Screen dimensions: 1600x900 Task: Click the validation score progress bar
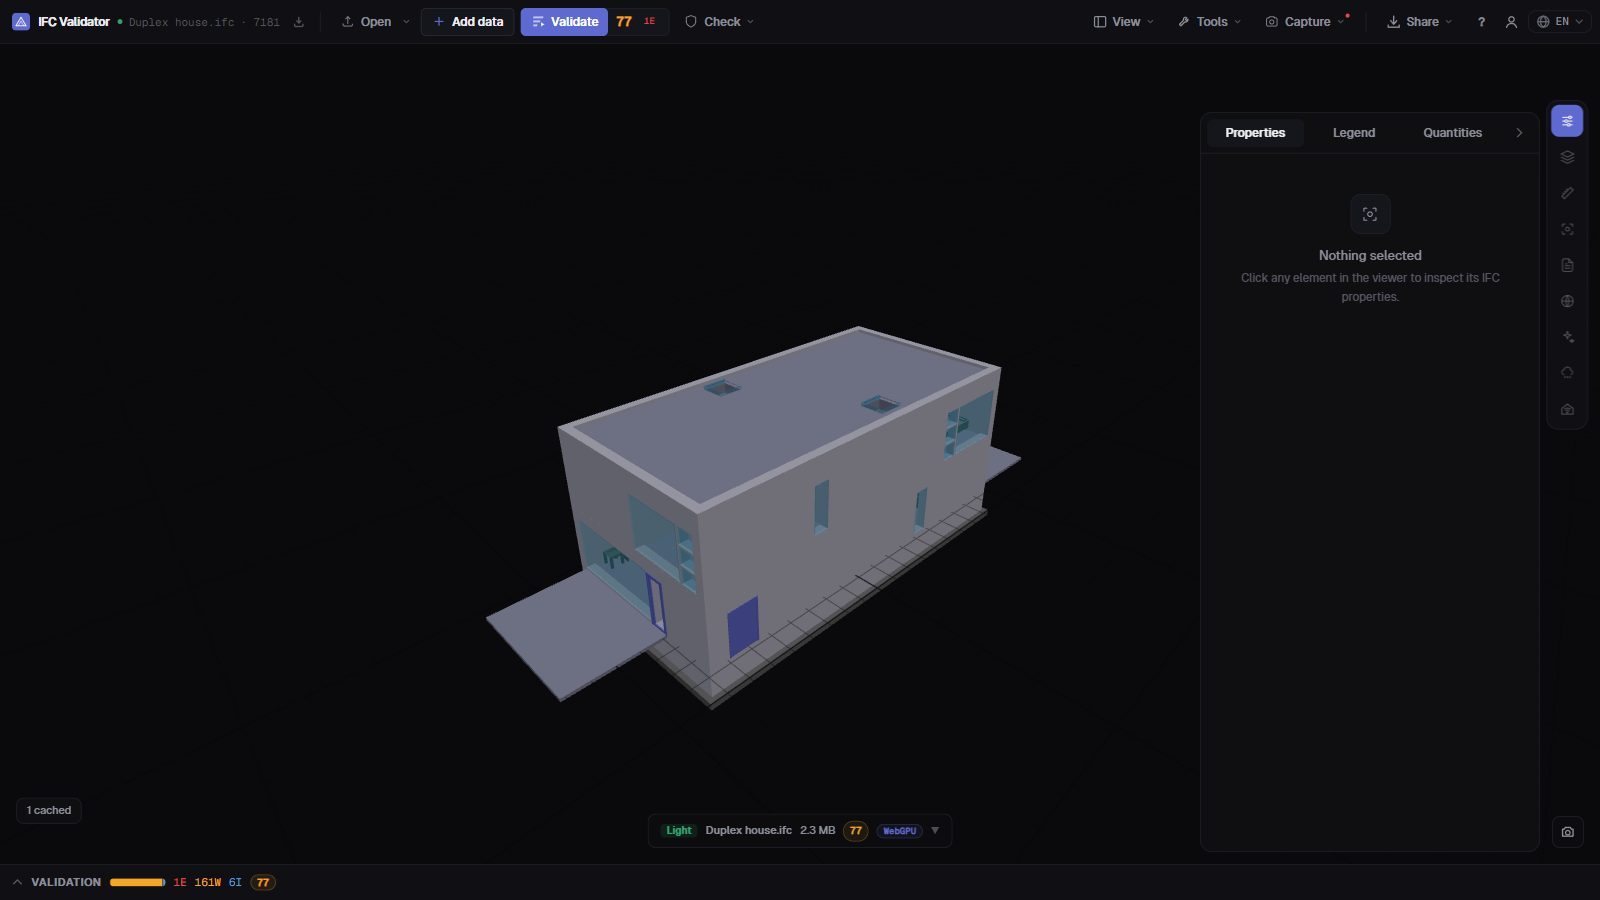pyautogui.click(x=137, y=882)
